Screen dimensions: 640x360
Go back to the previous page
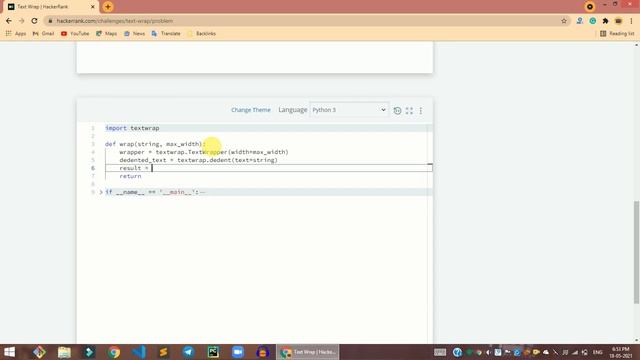[9, 21]
